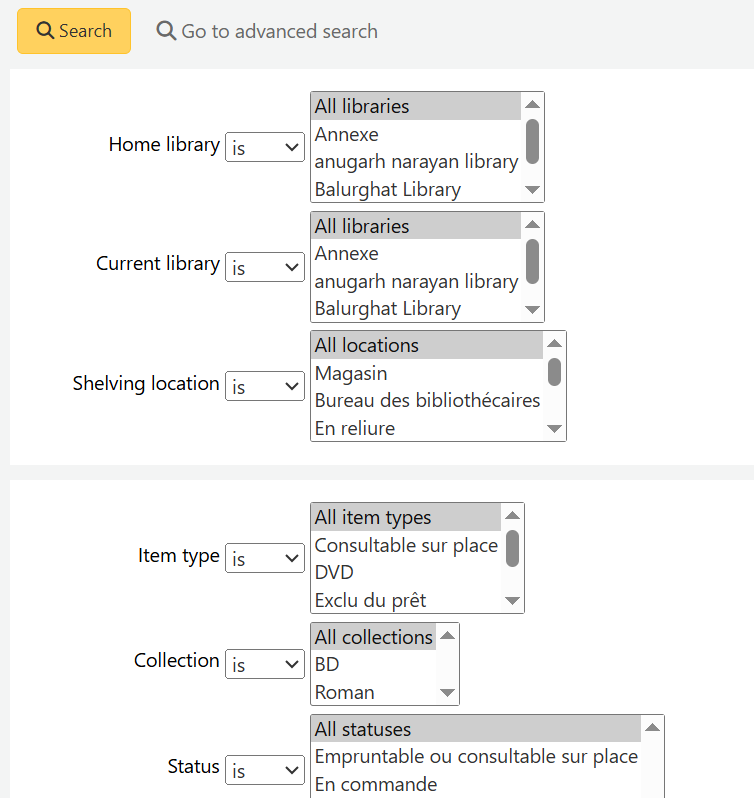Open the Item type 'is' operator dropdown
The image size is (754, 798).
point(265,559)
